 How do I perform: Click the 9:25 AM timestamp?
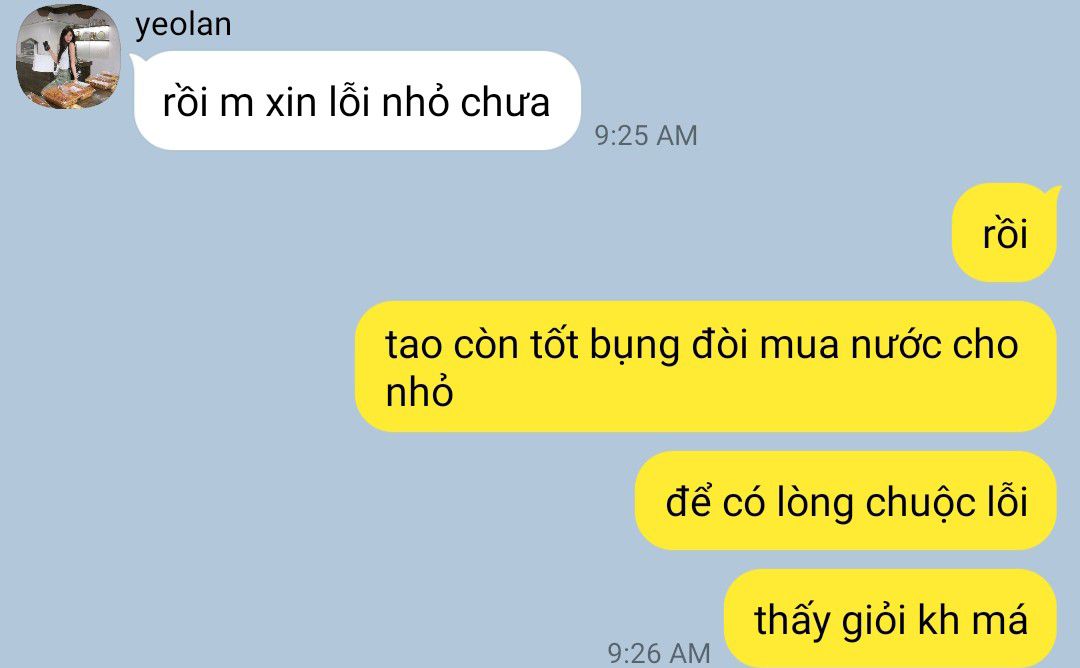pos(646,135)
